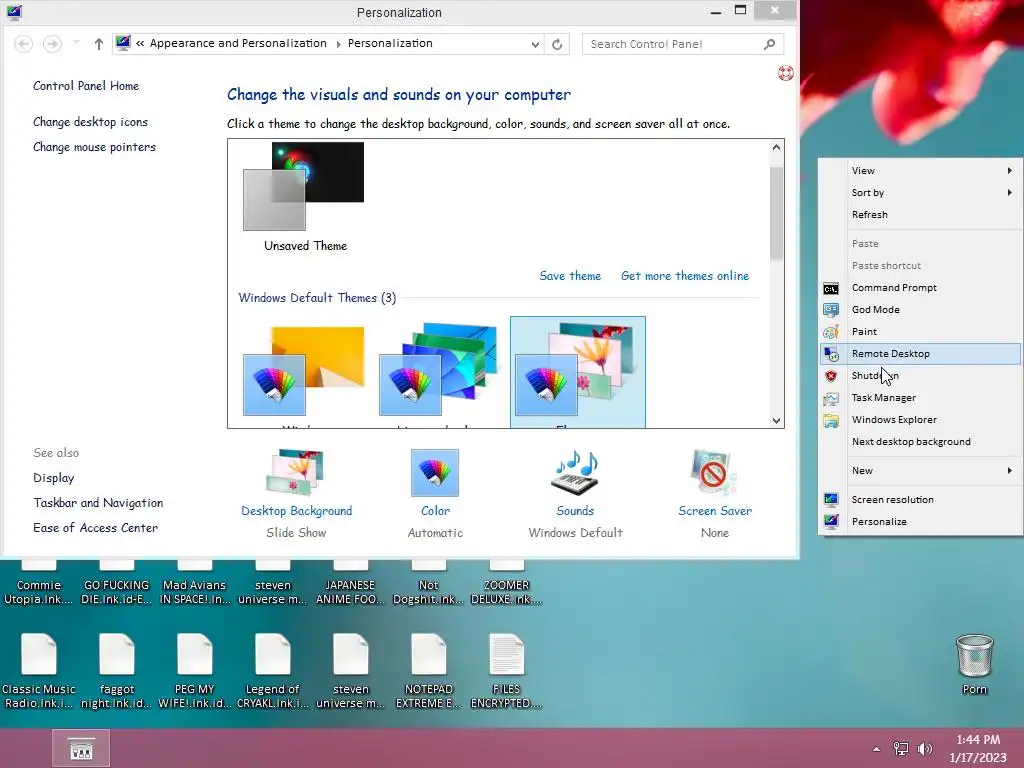Open the Screen Saver settings icon
The image size is (1024, 768).
pyautogui.click(x=714, y=472)
